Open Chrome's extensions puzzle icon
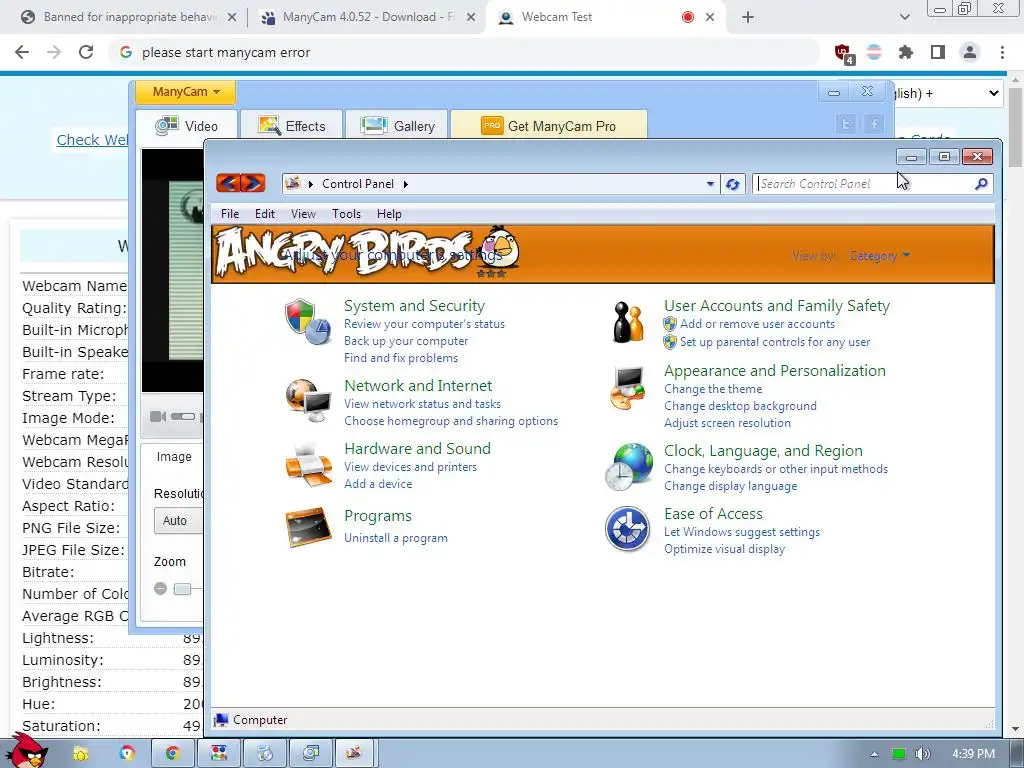This screenshot has width=1024, height=768. point(906,52)
